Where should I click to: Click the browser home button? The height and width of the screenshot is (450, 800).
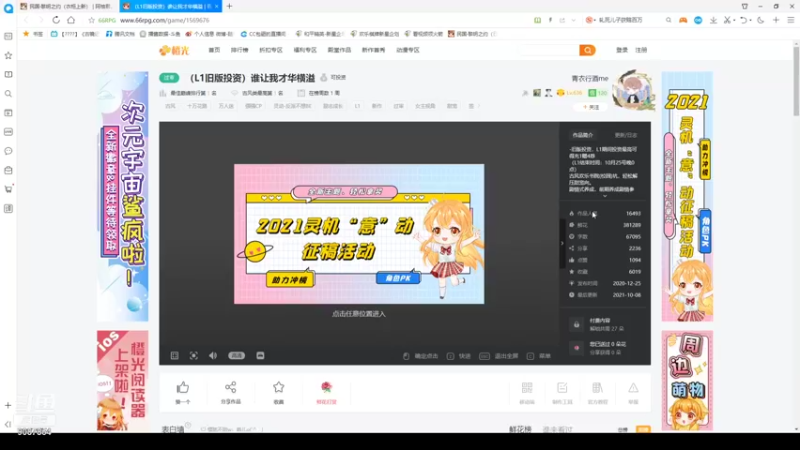tap(71, 20)
